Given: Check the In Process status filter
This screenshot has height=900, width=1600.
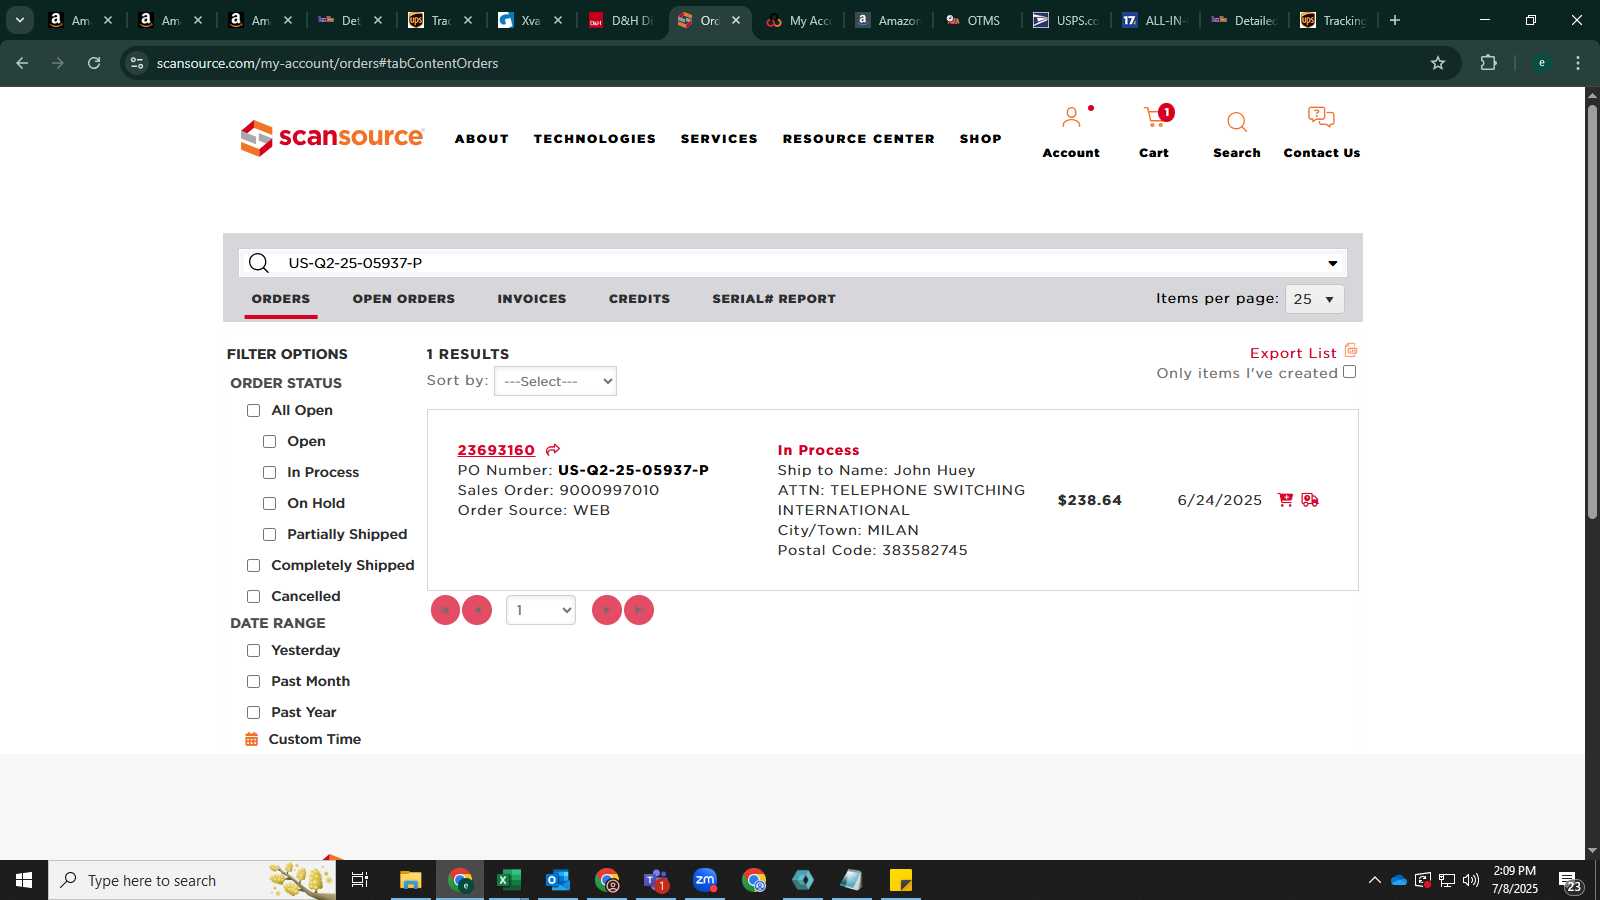Looking at the screenshot, I should [x=270, y=473].
